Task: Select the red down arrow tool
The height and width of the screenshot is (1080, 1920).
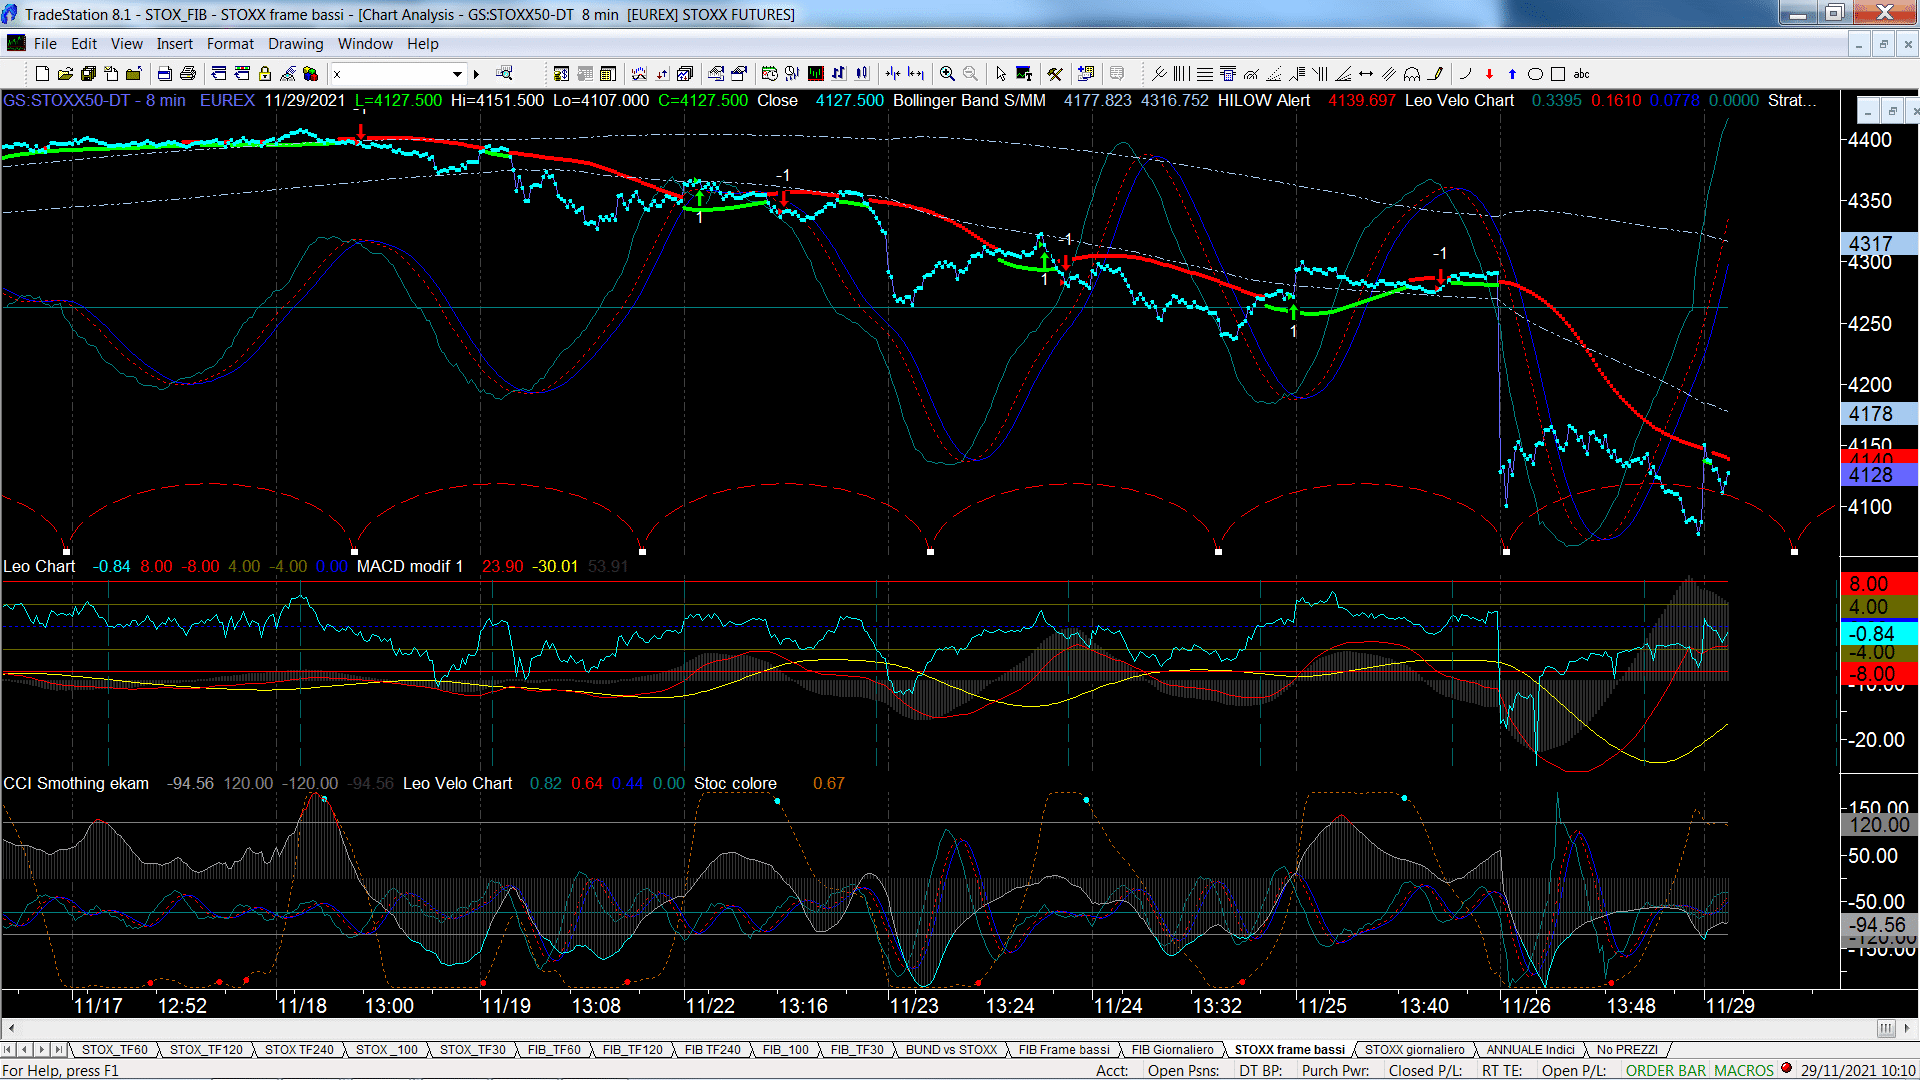Action: [x=1489, y=74]
